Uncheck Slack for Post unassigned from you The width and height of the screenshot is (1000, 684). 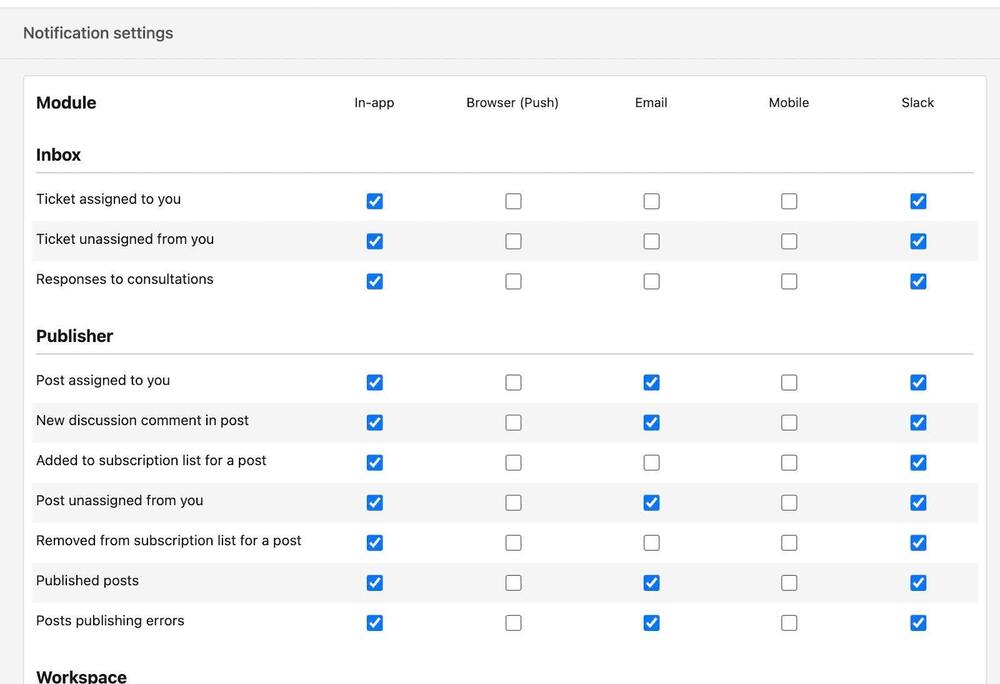coord(918,503)
